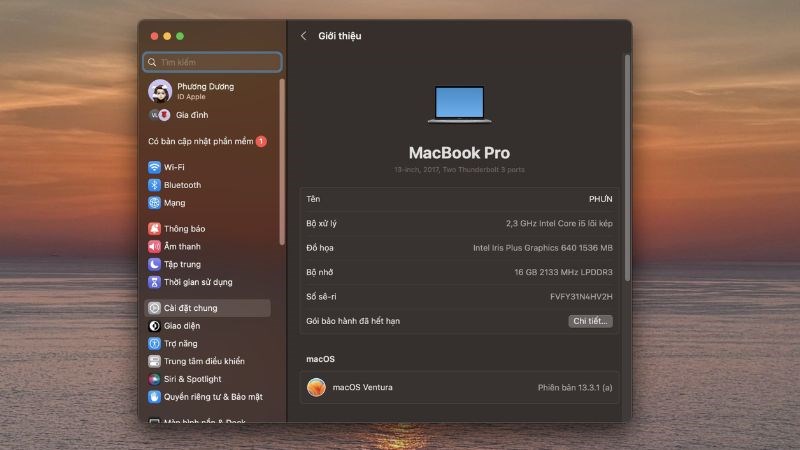Click the Tên row value PHƯN
Image resolution: width=800 pixels, height=450 pixels.
point(601,199)
